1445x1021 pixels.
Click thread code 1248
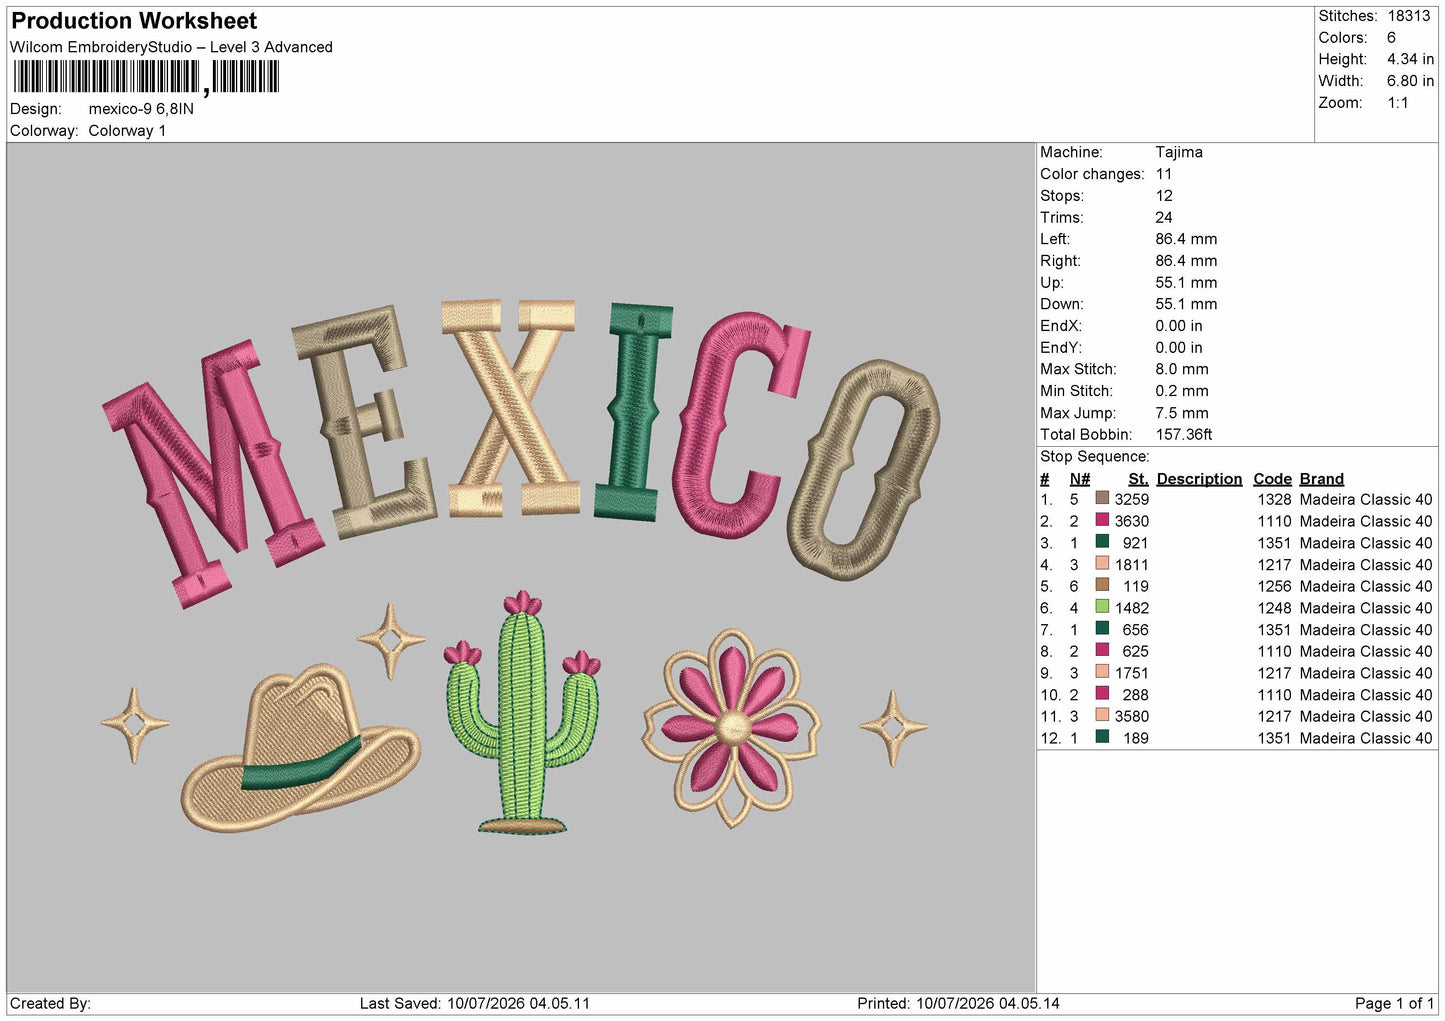1274,608
